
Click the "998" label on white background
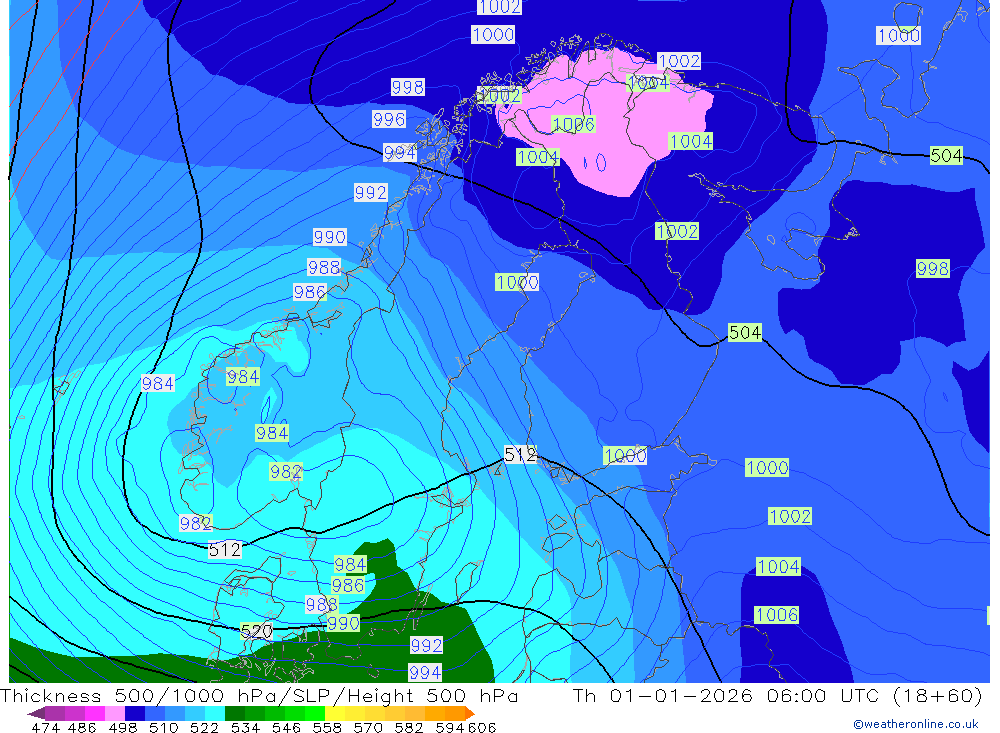(408, 87)
